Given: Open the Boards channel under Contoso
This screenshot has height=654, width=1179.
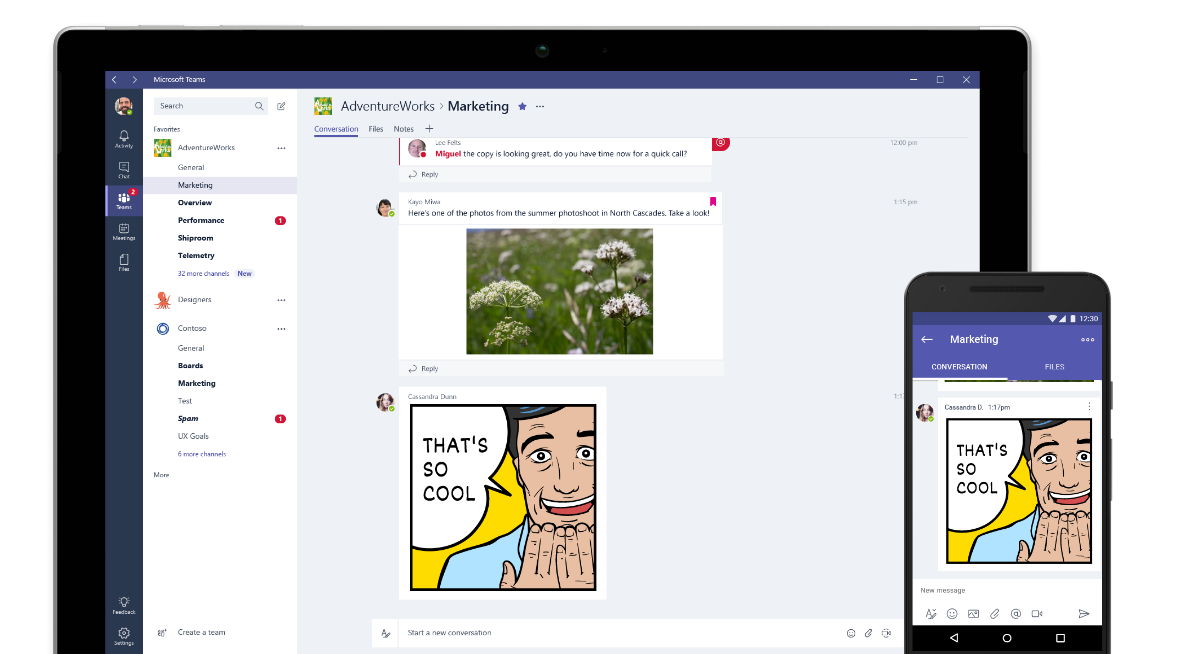Looking at the screenshot, I should coord(190,366).
